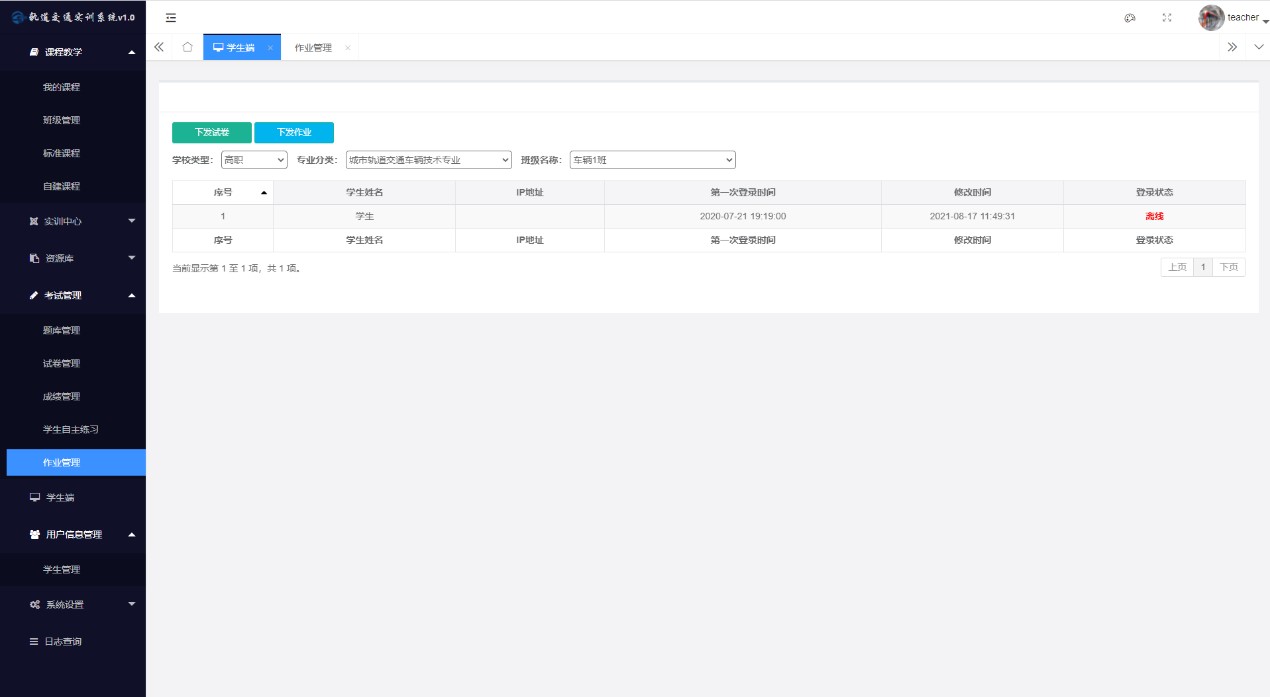Toggle the sidebar collapse hamburger icon
The height and width of the screenshot is (697, 1270).
(171, 18)
